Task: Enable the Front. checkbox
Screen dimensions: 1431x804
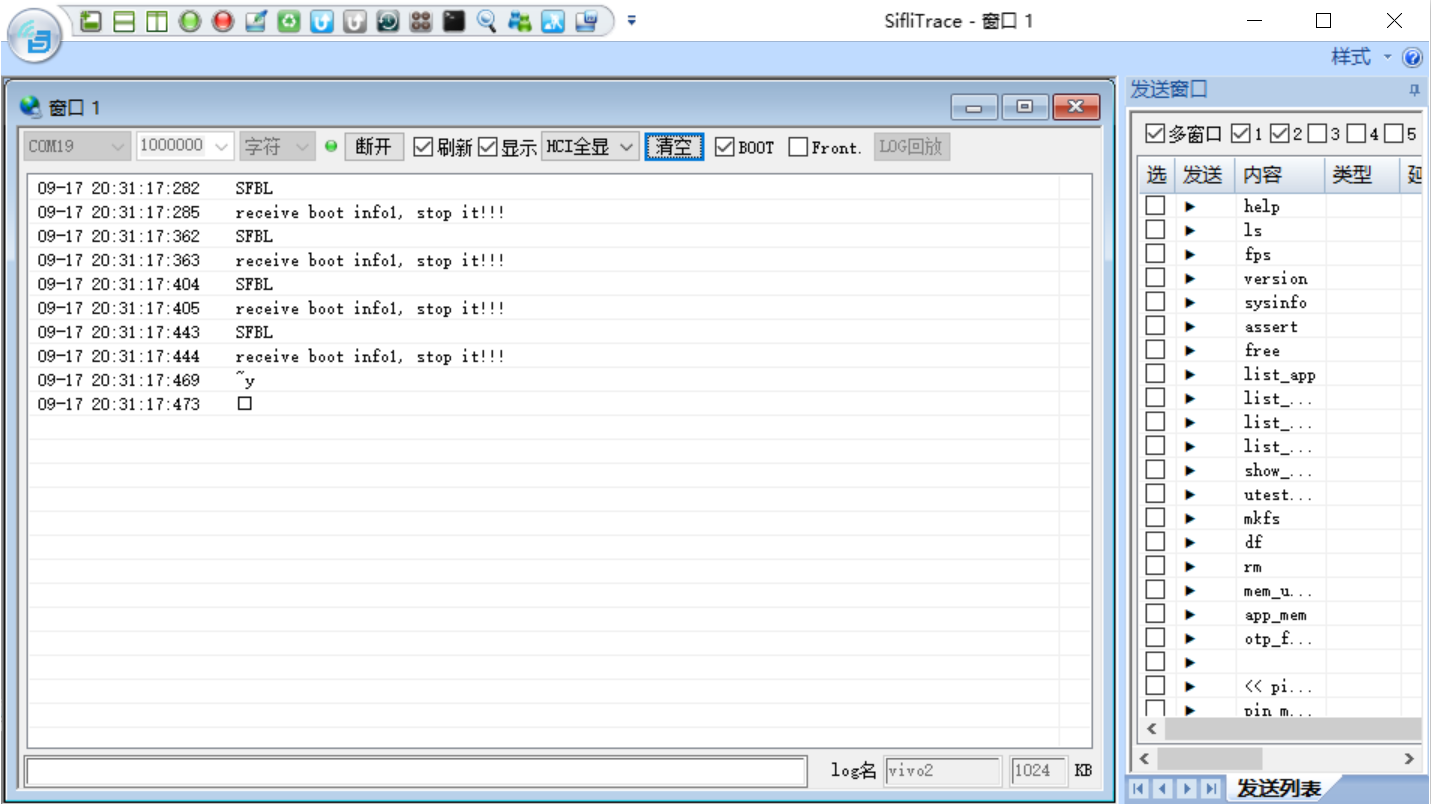Action: pyautogui.click(x=798, y=147)
